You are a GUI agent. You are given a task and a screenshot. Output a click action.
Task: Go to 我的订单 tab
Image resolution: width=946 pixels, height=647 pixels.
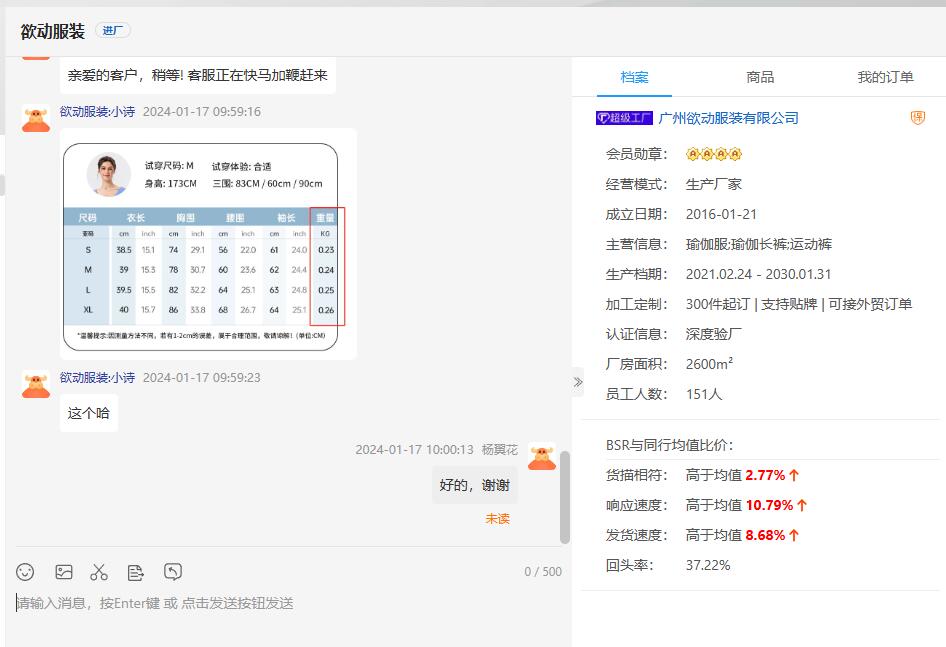click(885, 77)
